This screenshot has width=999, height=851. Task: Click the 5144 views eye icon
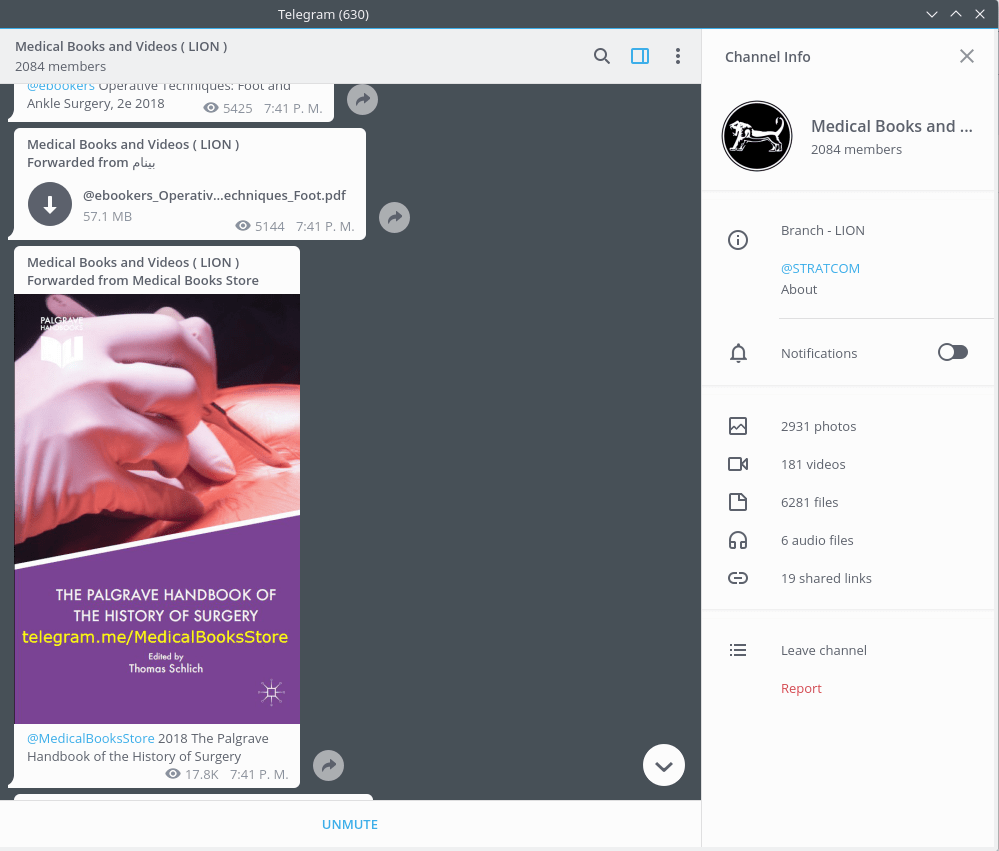point(243,225)
